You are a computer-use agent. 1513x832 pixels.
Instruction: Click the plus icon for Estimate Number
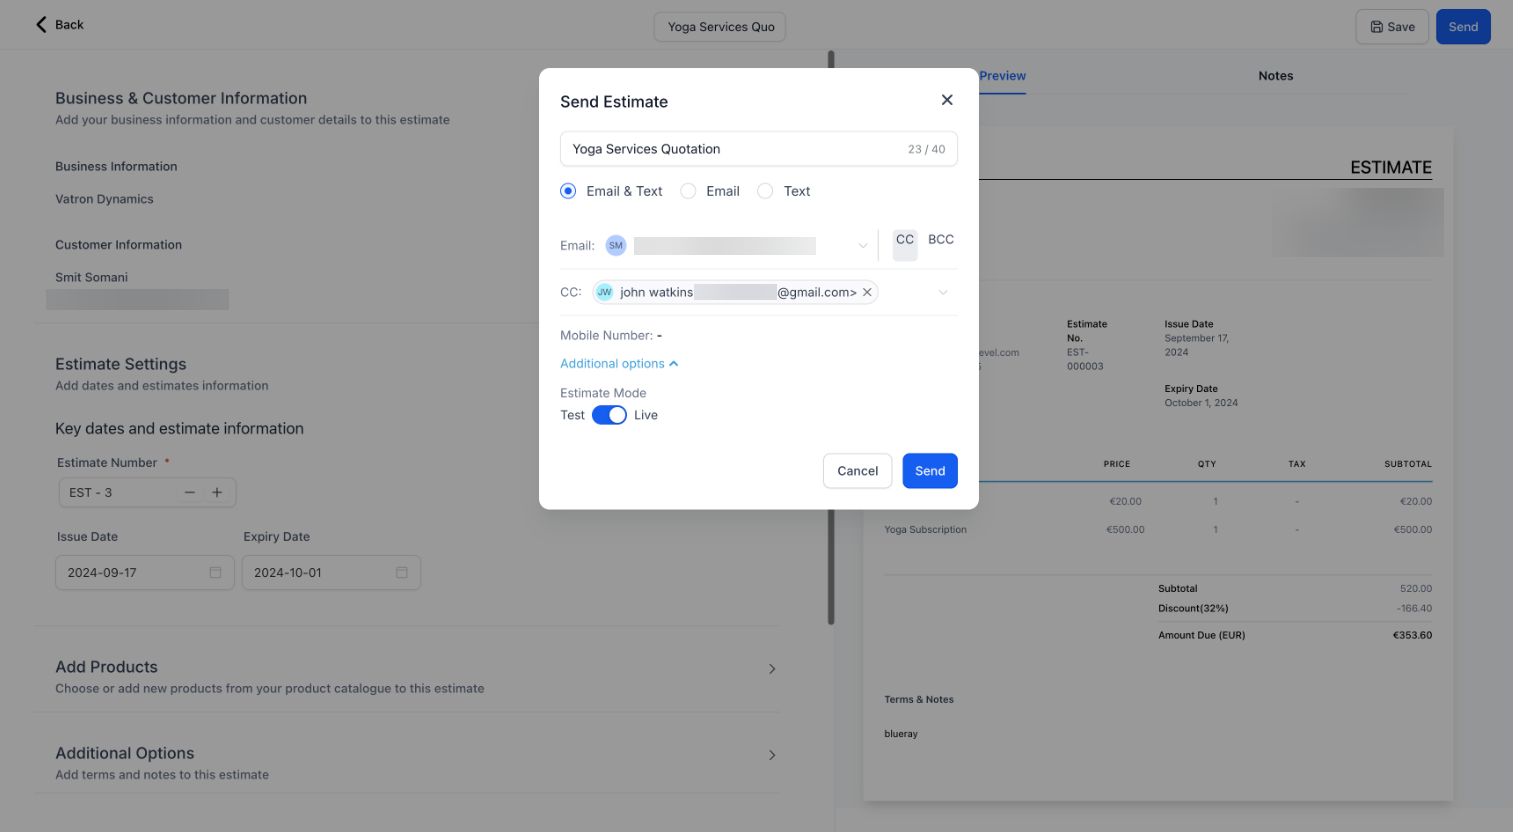[217, 492]
